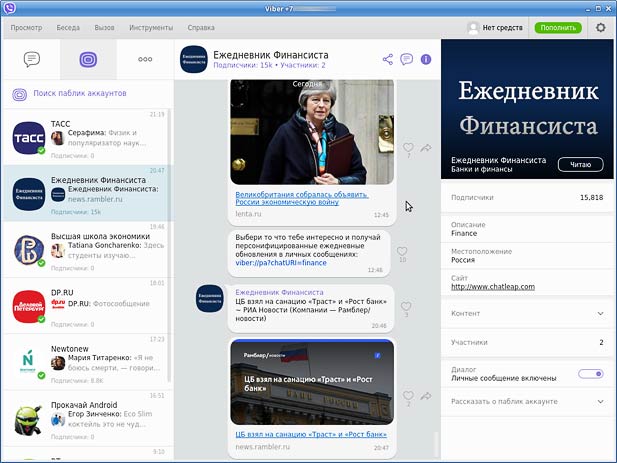Screen dimensions: 617x463
Task: Open the viber://pa?chatURI=finance link
Action: (x=281, y=263)
